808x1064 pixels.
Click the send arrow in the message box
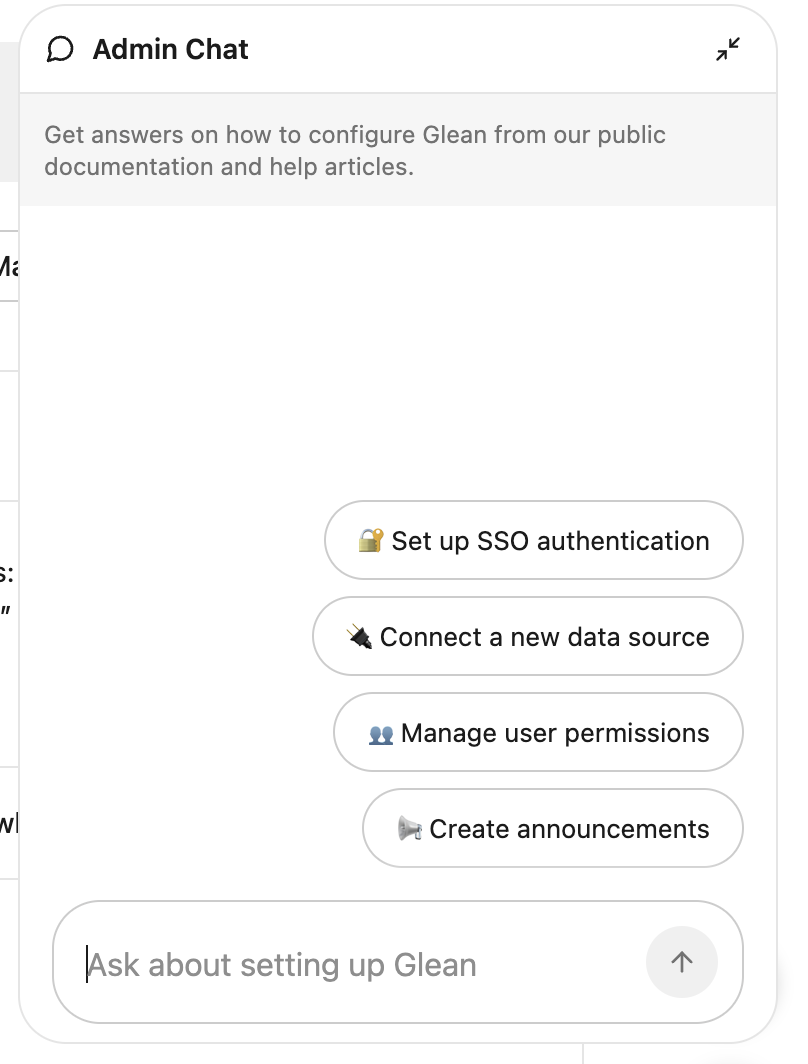pos(682,962)
